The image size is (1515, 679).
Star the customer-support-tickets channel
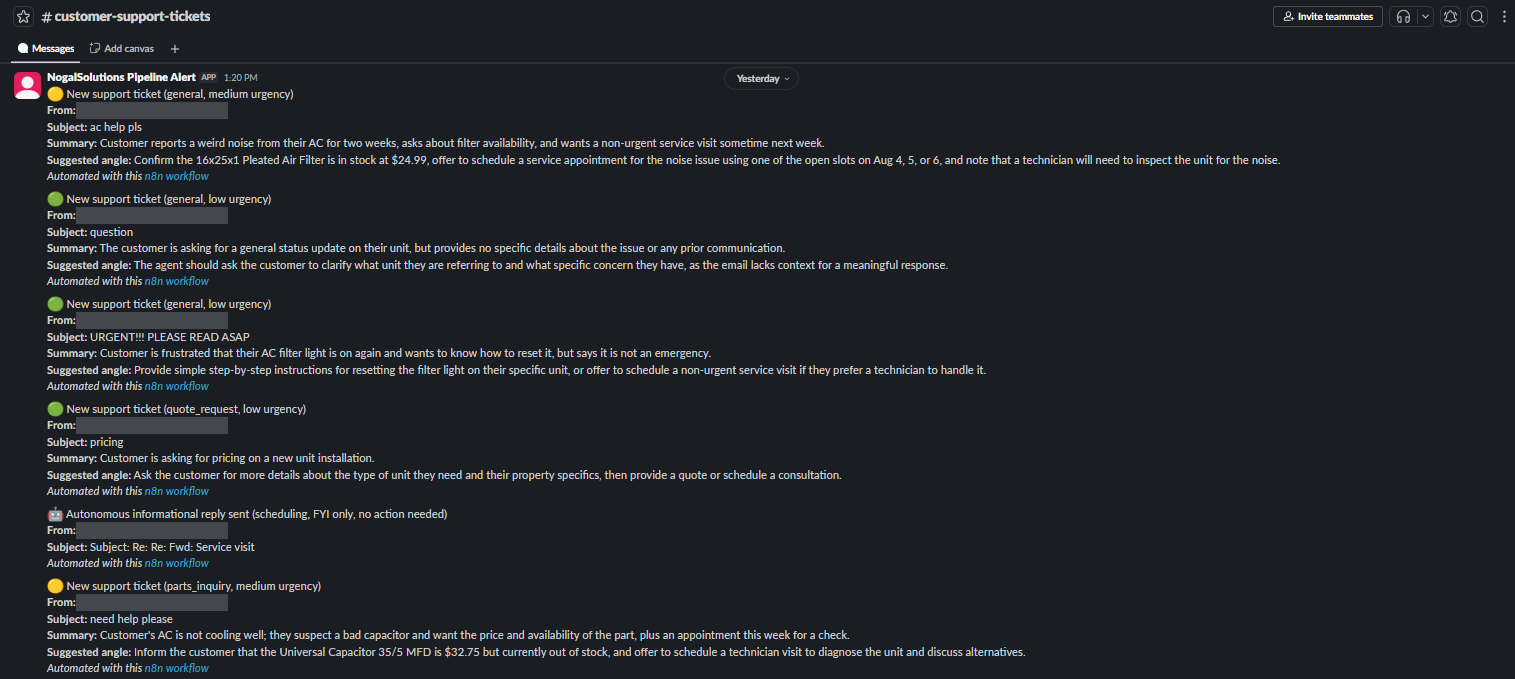click(24, 17)
